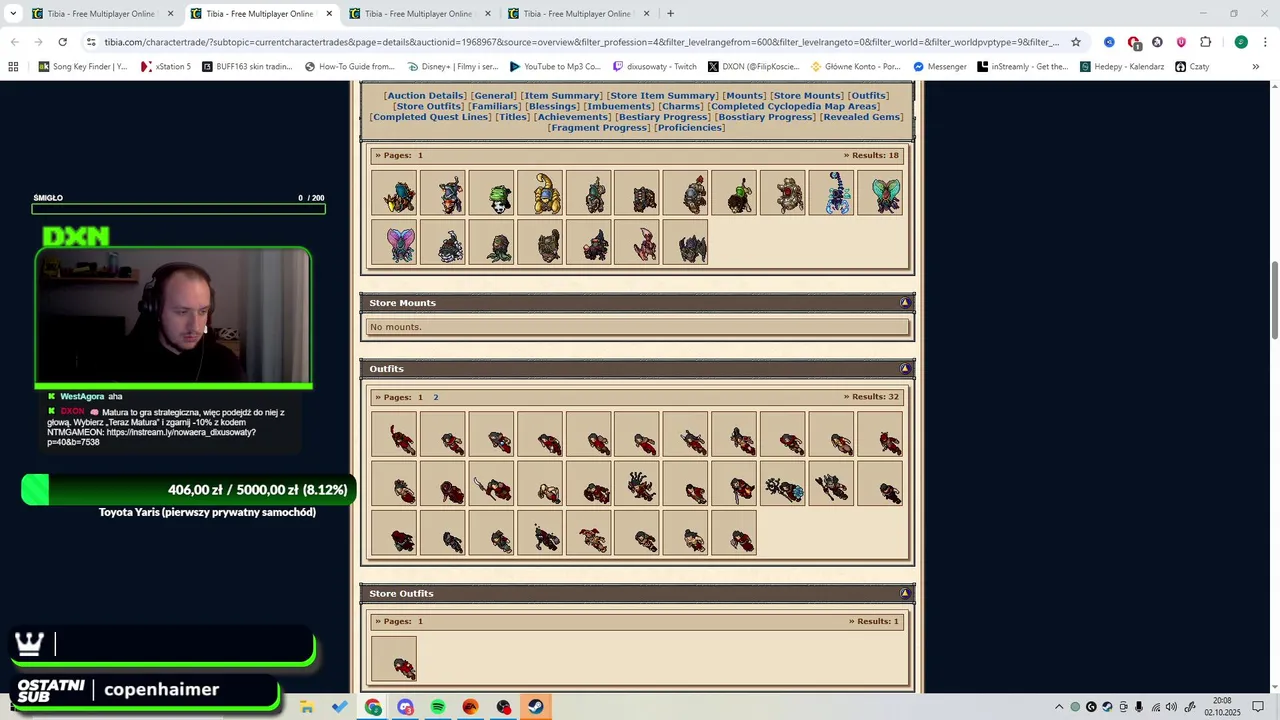Open File Explorer from taskbar

[x=307, y=707]
